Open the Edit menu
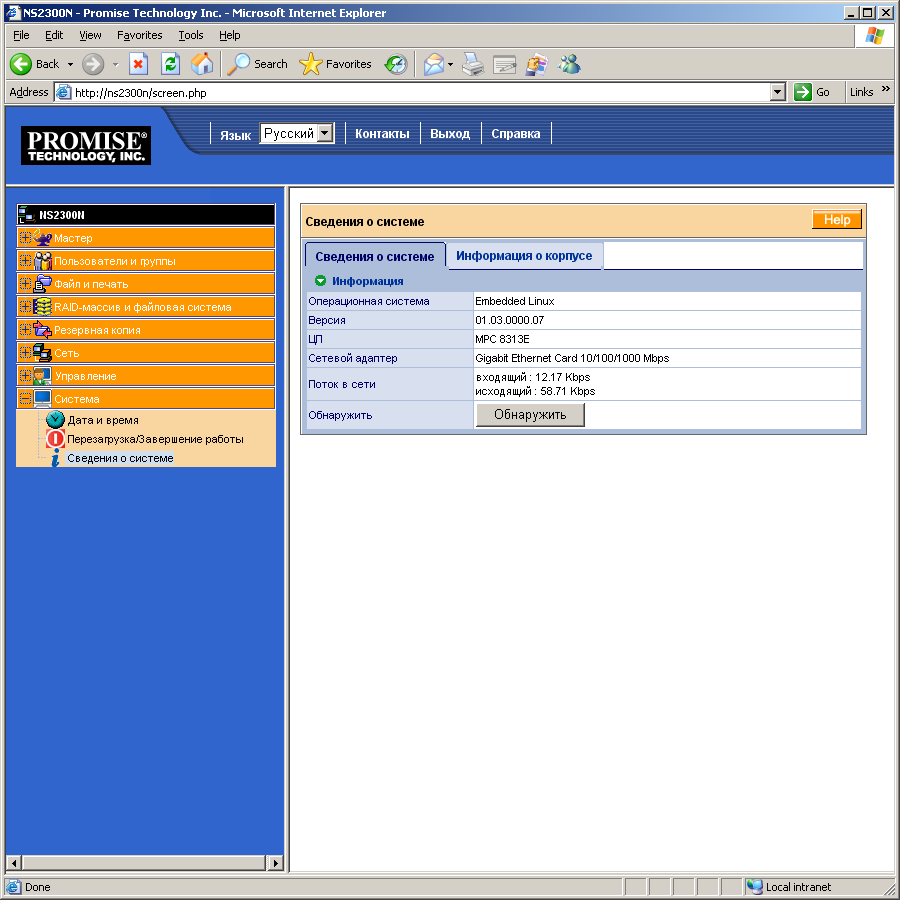The image size is (900, 900). point(54,35)
